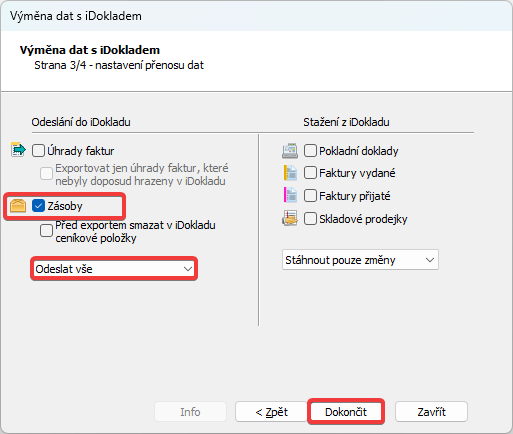Click the Zavřít button

432,412
